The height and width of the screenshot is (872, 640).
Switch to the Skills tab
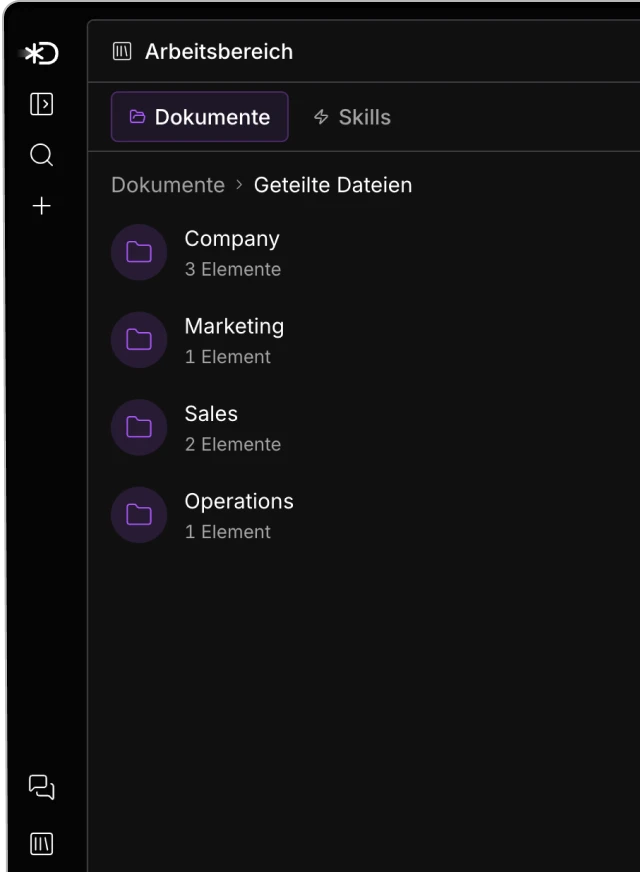point(352,117)
